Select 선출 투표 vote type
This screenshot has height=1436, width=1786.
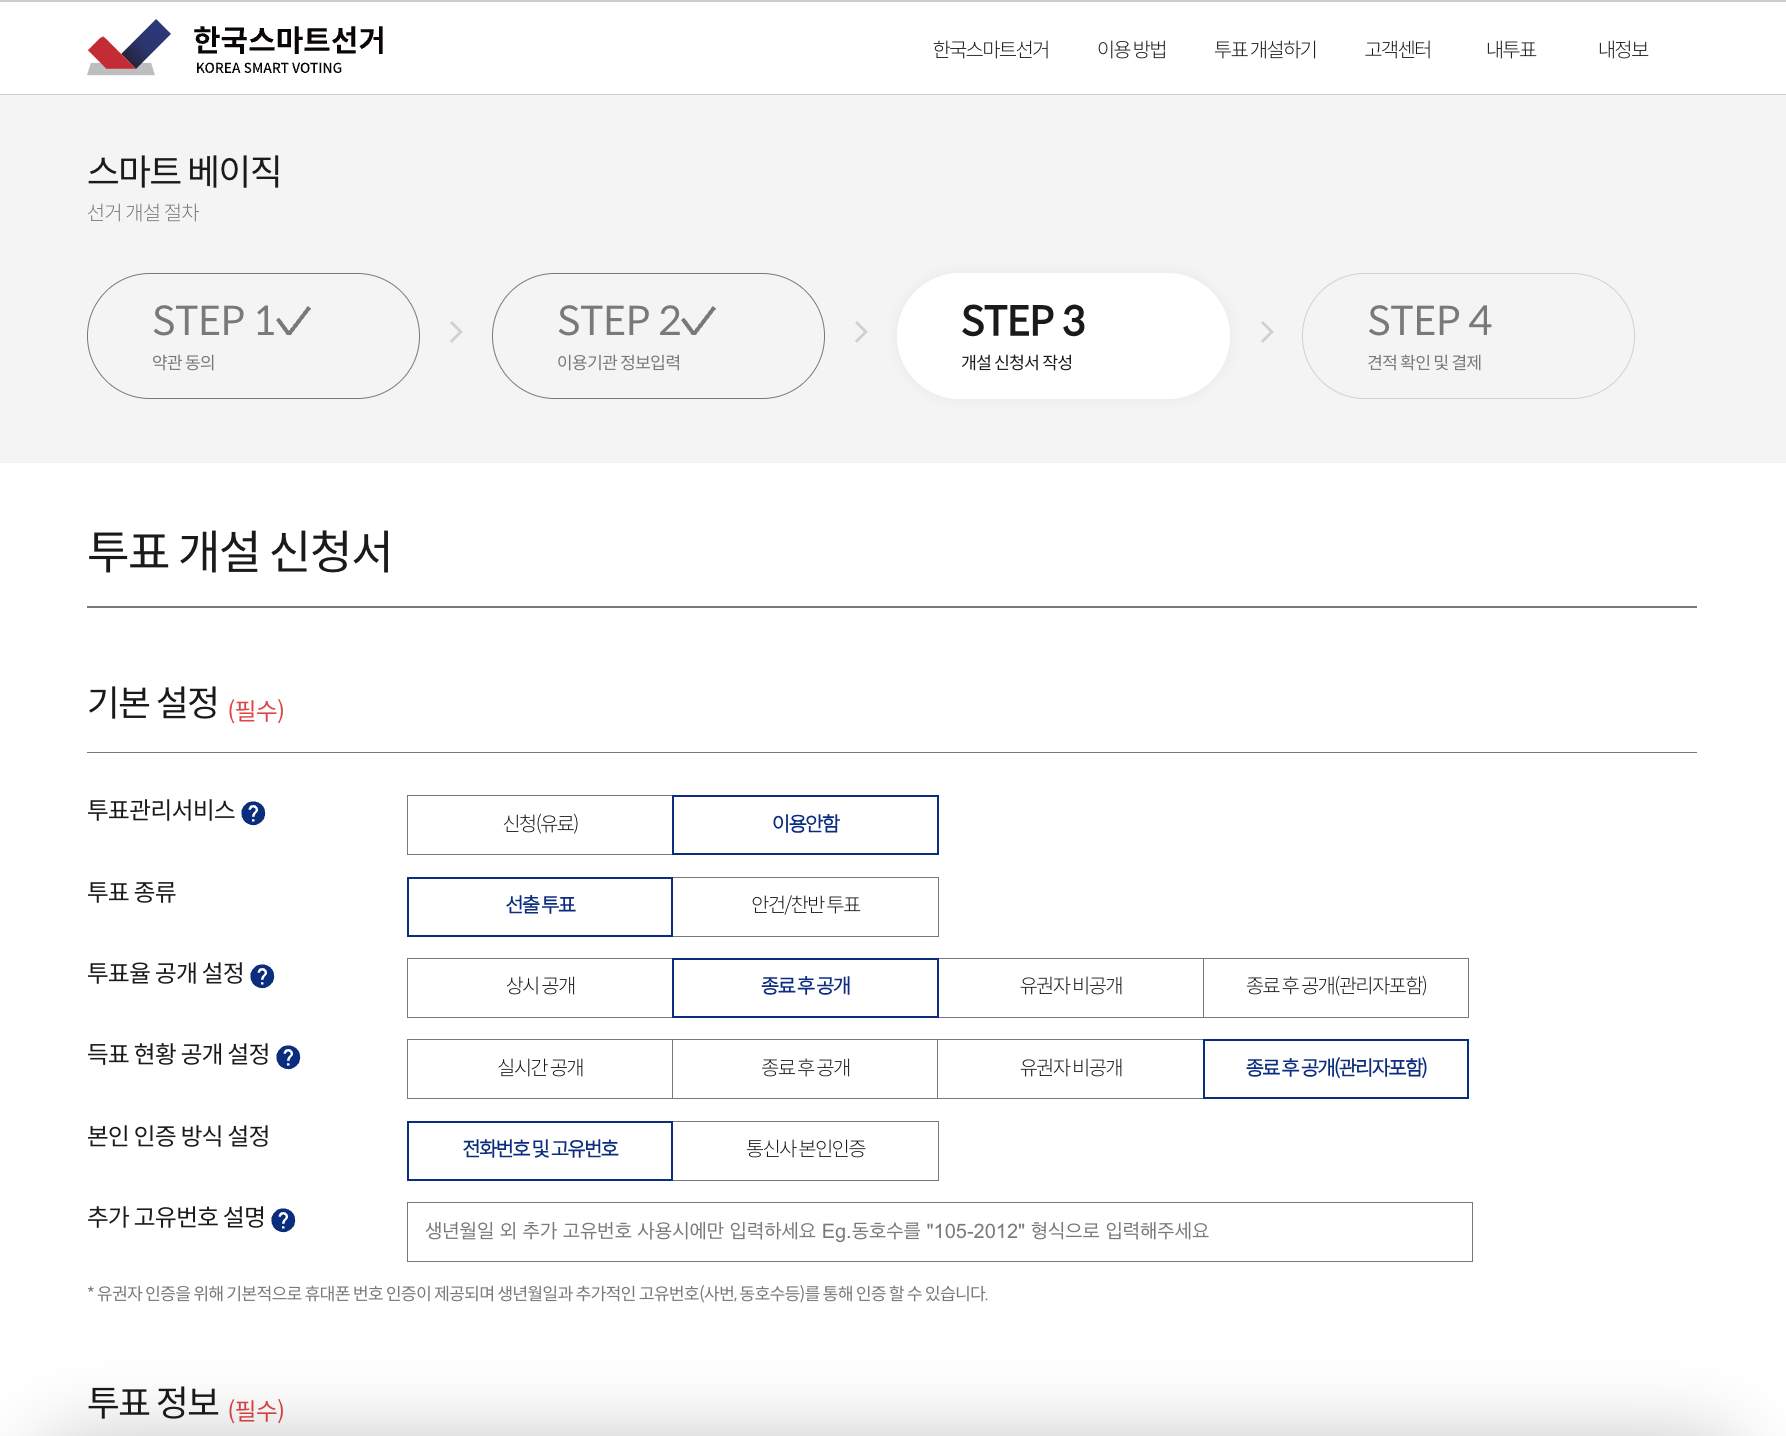540,907
